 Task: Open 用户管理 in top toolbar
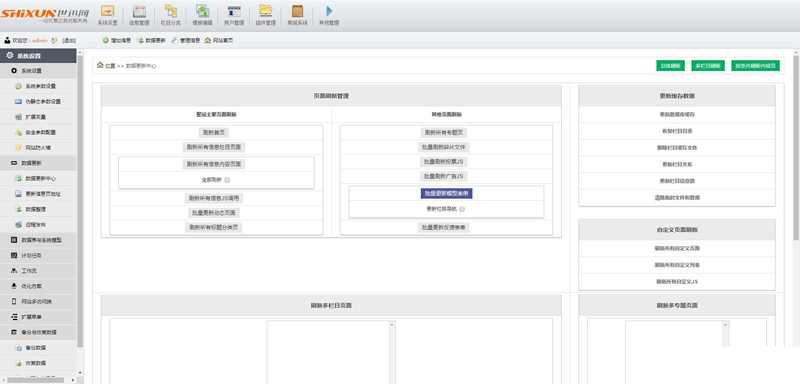pyautogui.click(x=234, y=11)
